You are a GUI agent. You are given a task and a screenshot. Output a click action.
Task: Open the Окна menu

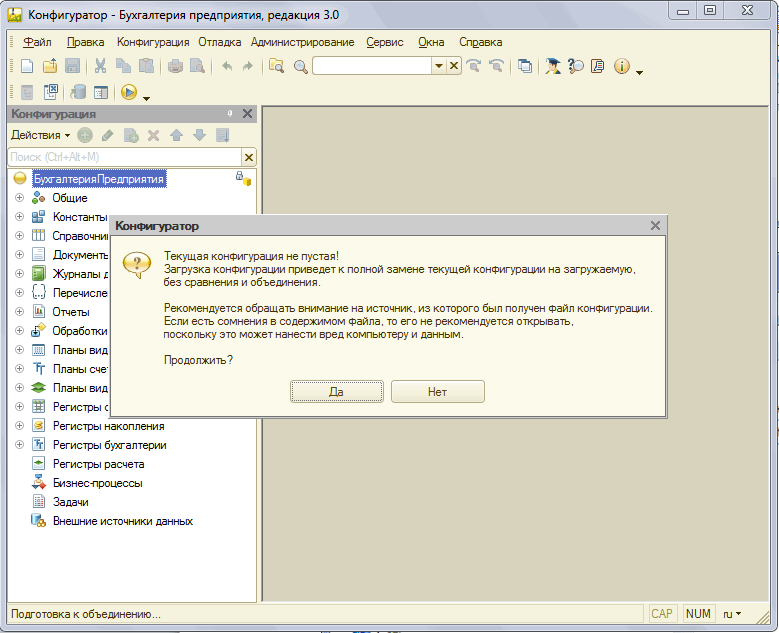[x=431, y=42]
